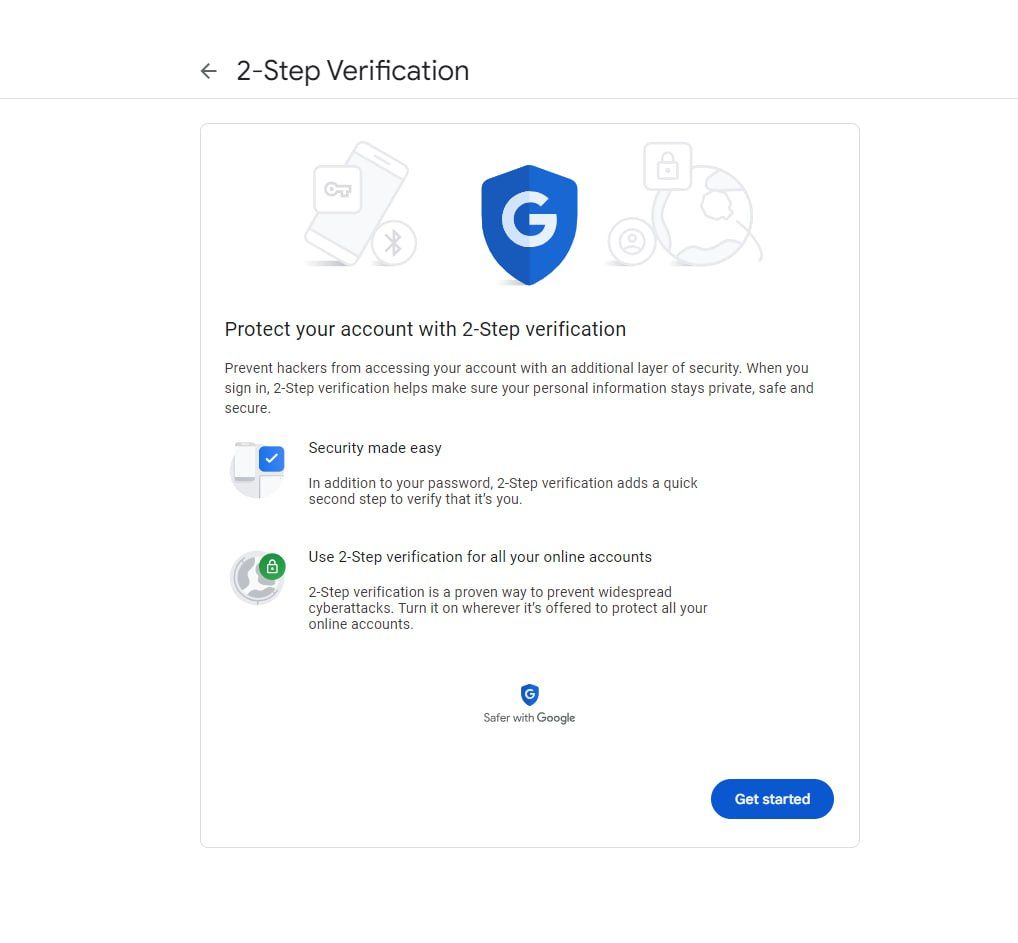
Task: Click the 'prevent widespread cyberattacks' description text
Action: pyautogui.click(x=507, y=608)
